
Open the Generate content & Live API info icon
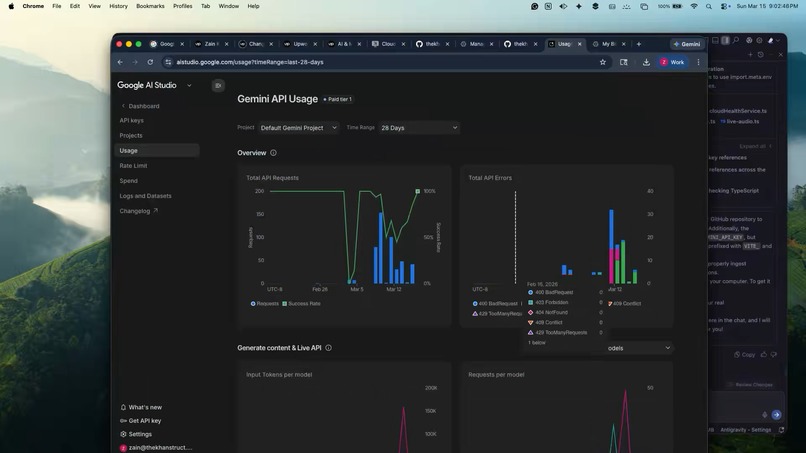[x=328, y=348]
